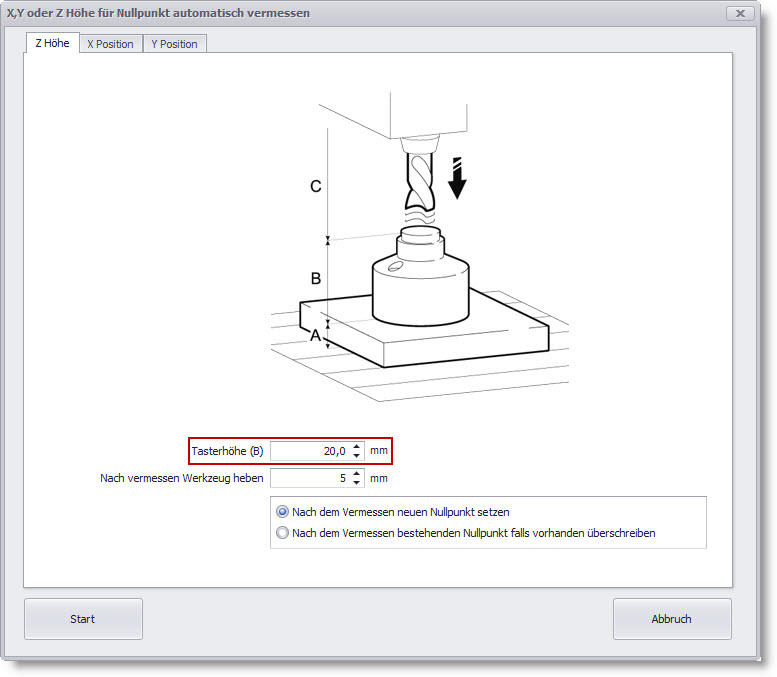This screenshot has width=777, height=677.
Task: Click the Werkzeug heben value field
Action: click(308, 478)
